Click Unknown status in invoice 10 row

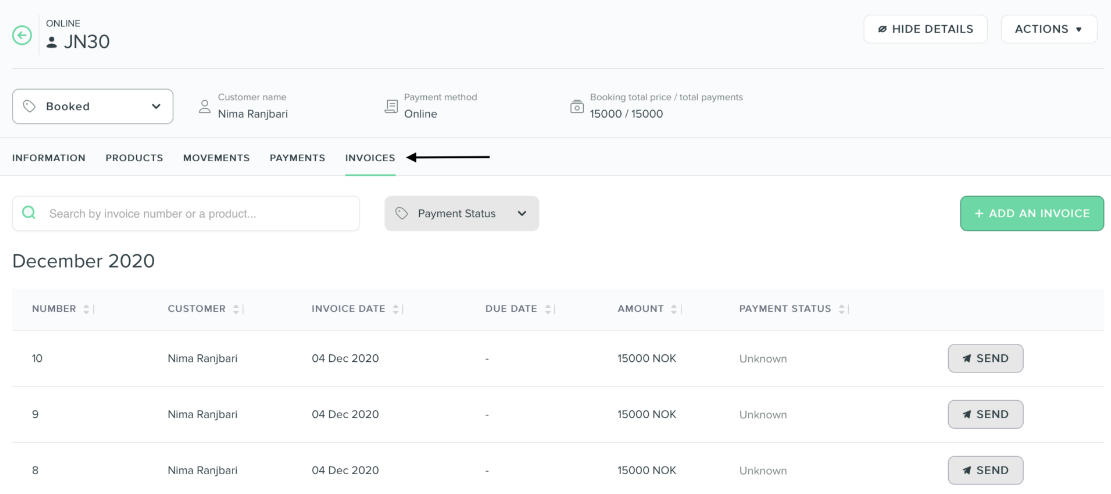click(763, 359)
